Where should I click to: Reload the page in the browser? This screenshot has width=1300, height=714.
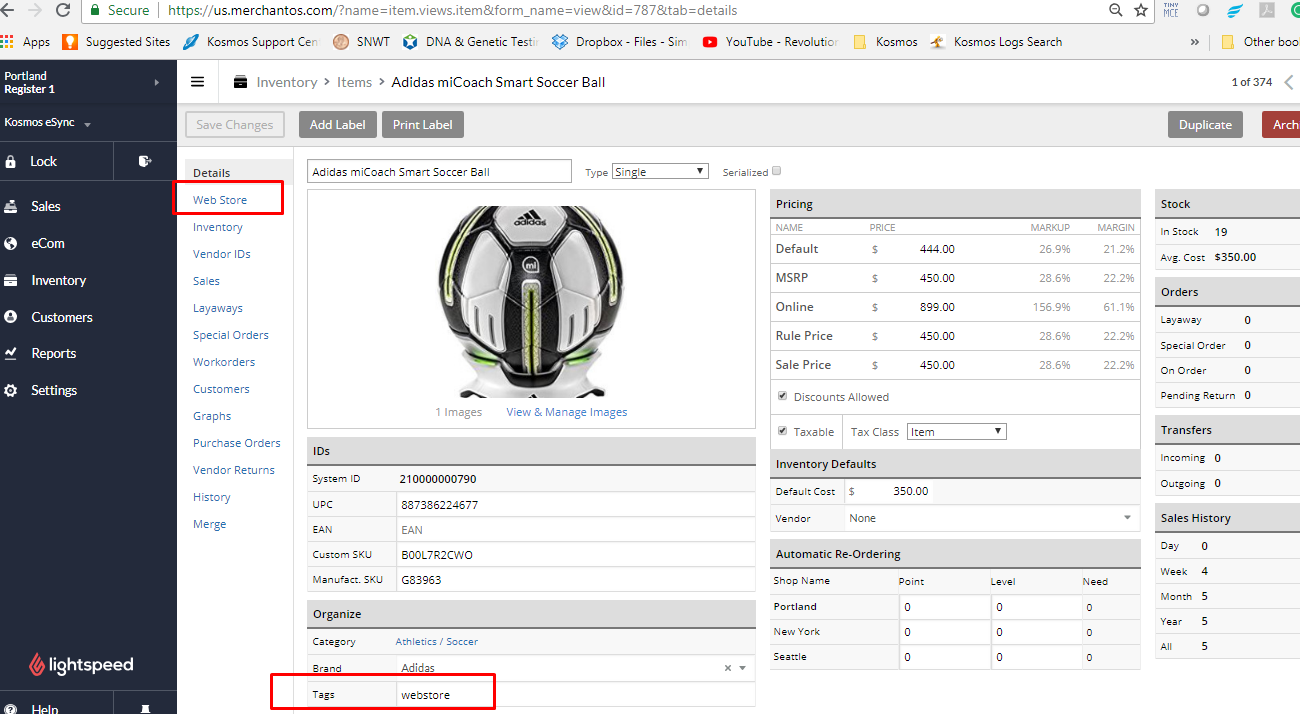[63, 10]
